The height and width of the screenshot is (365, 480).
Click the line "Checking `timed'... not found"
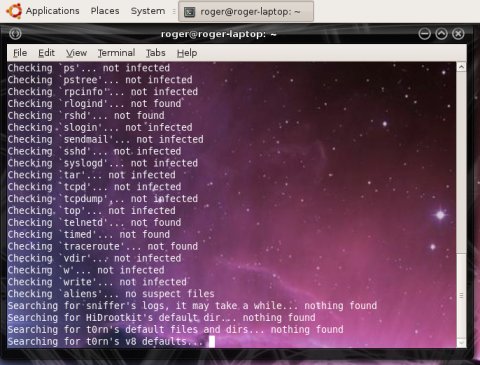(x=89, y=234)
